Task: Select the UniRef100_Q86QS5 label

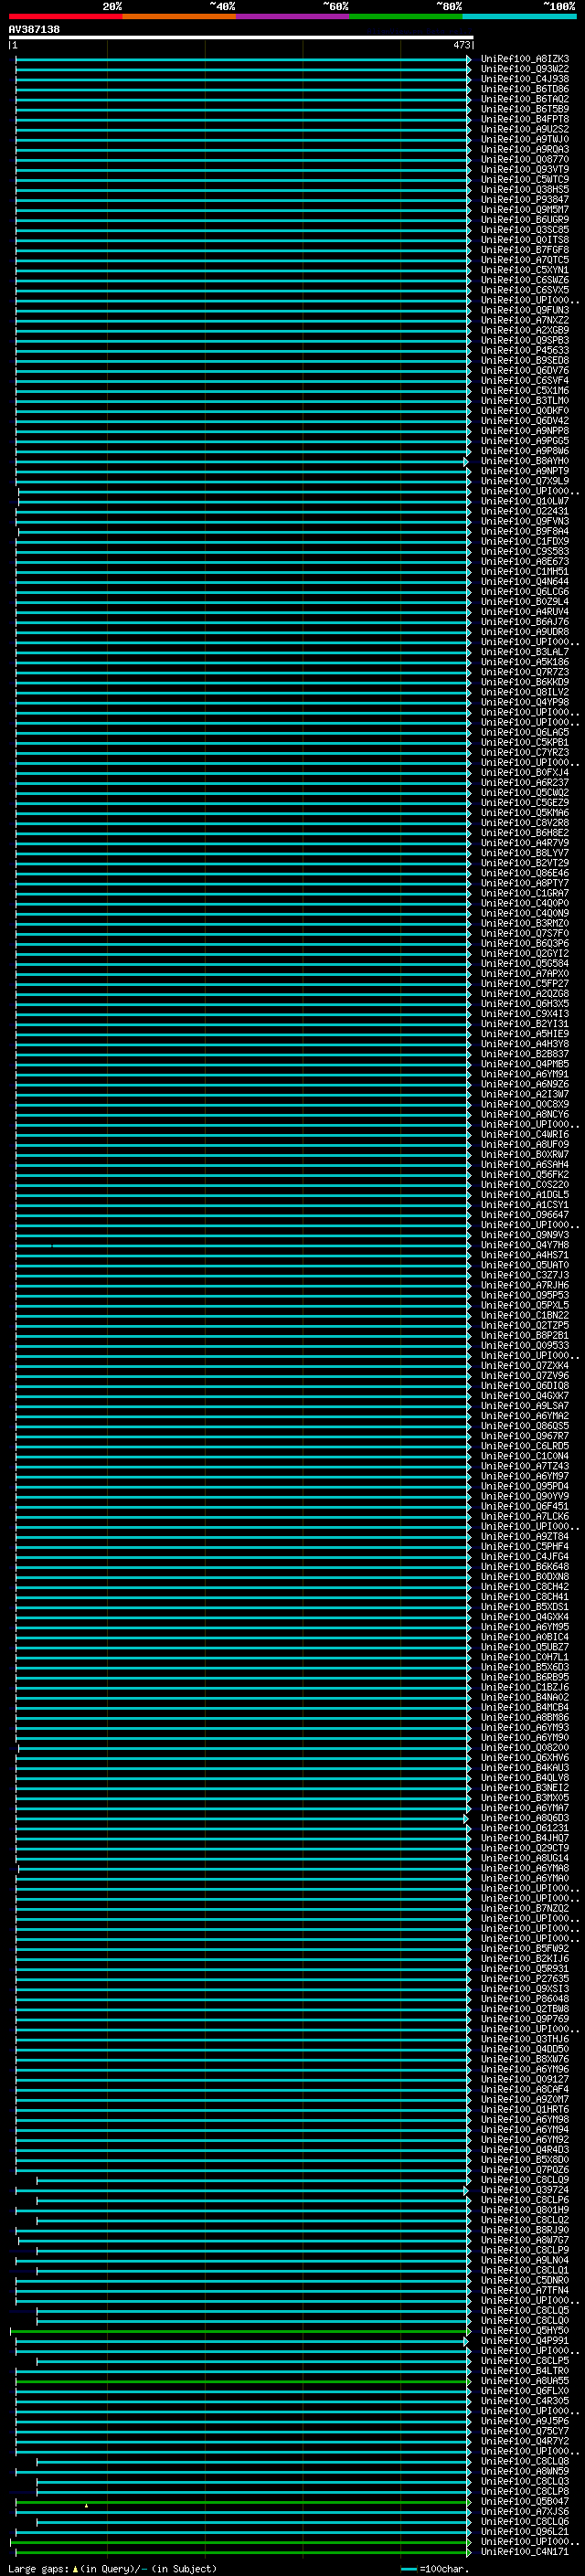Action: click(x=525, y=1425)
